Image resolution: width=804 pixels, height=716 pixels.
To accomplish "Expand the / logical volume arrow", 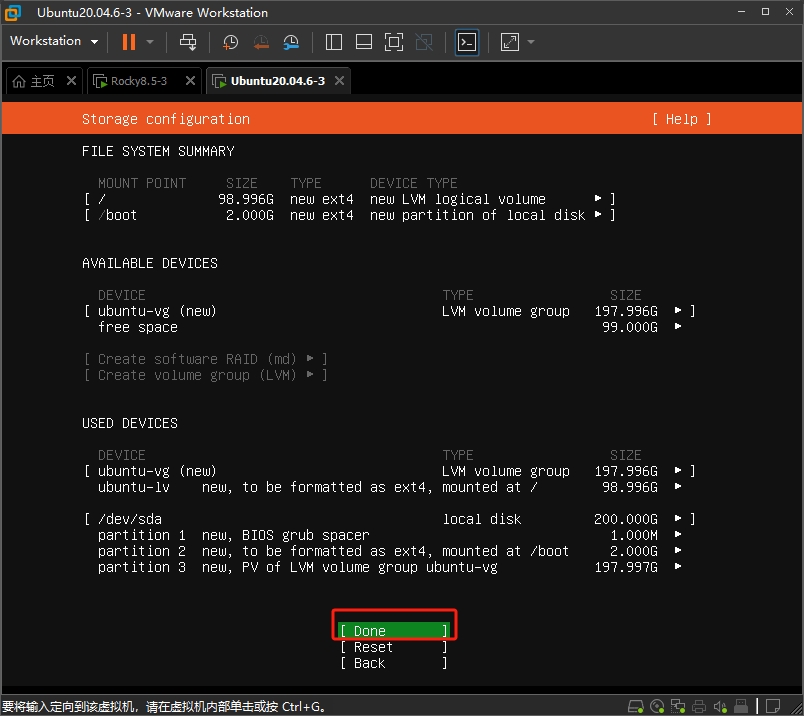I will tap(597, 198).
